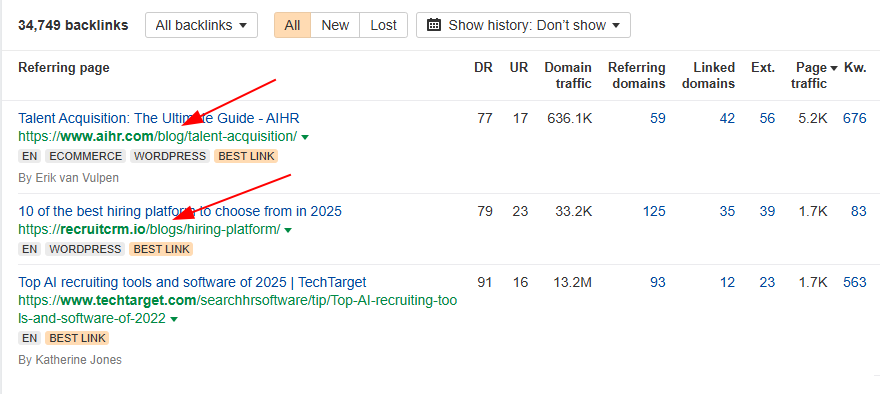The width and height of the screenshot is (880, 394).
Task: Click the Page traffic sort arrow
Action: [x=834, y=68]
